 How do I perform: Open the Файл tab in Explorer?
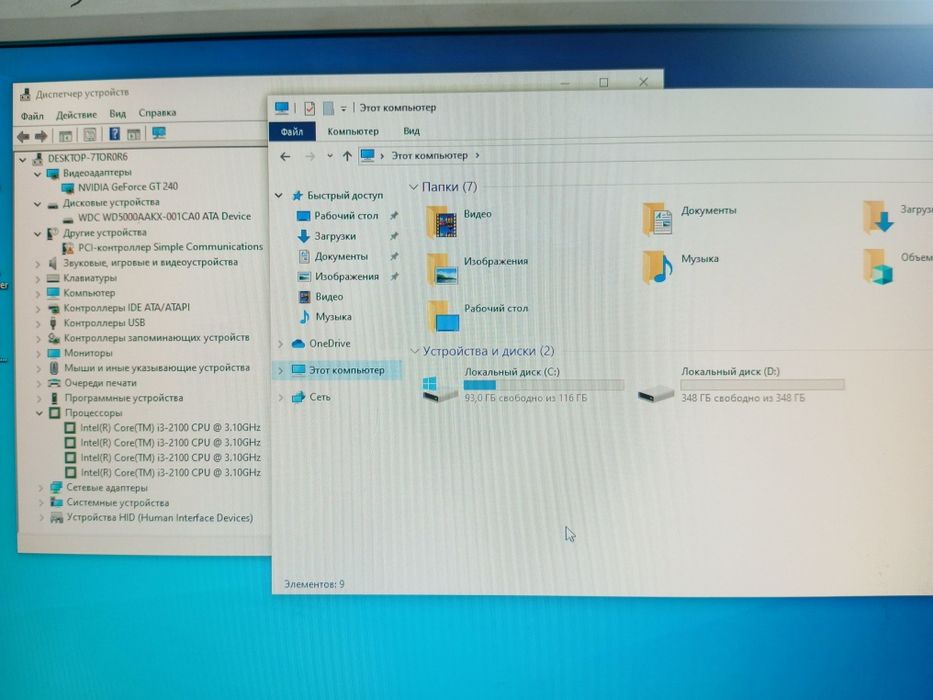pyautogui.click(x=292, y=131)
